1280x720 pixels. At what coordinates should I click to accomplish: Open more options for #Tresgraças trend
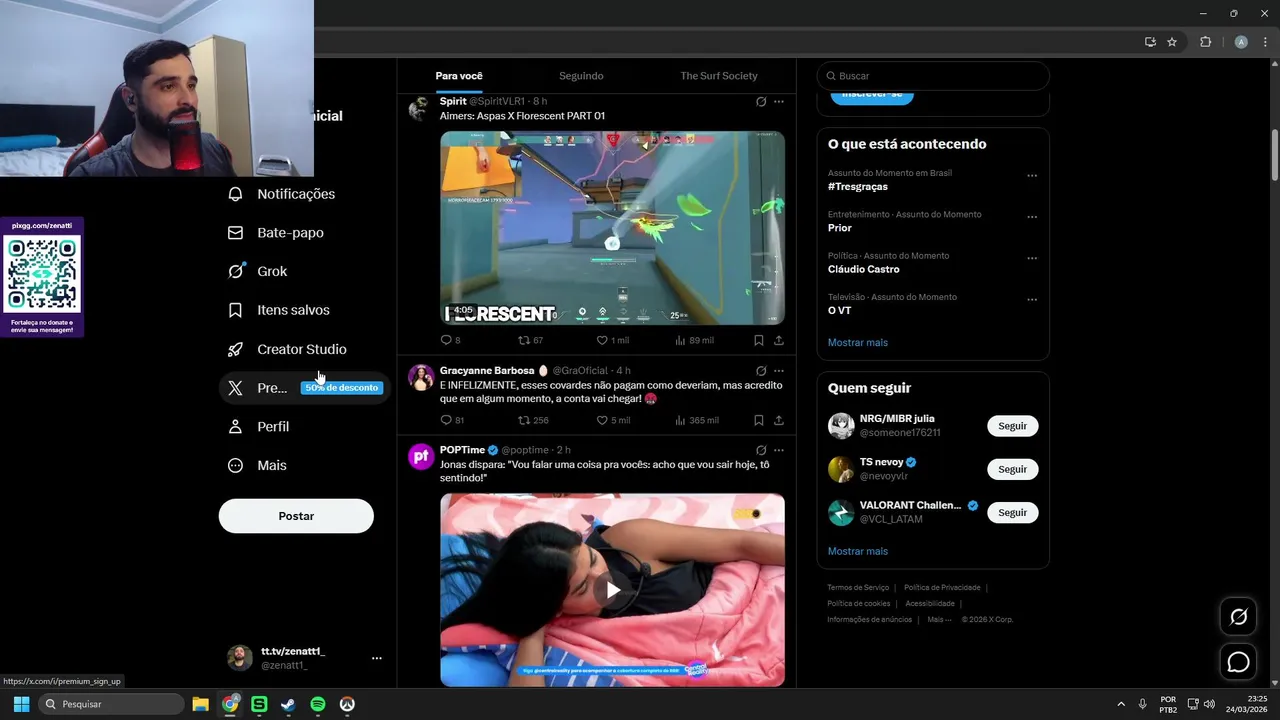[x=1032, y=176]
